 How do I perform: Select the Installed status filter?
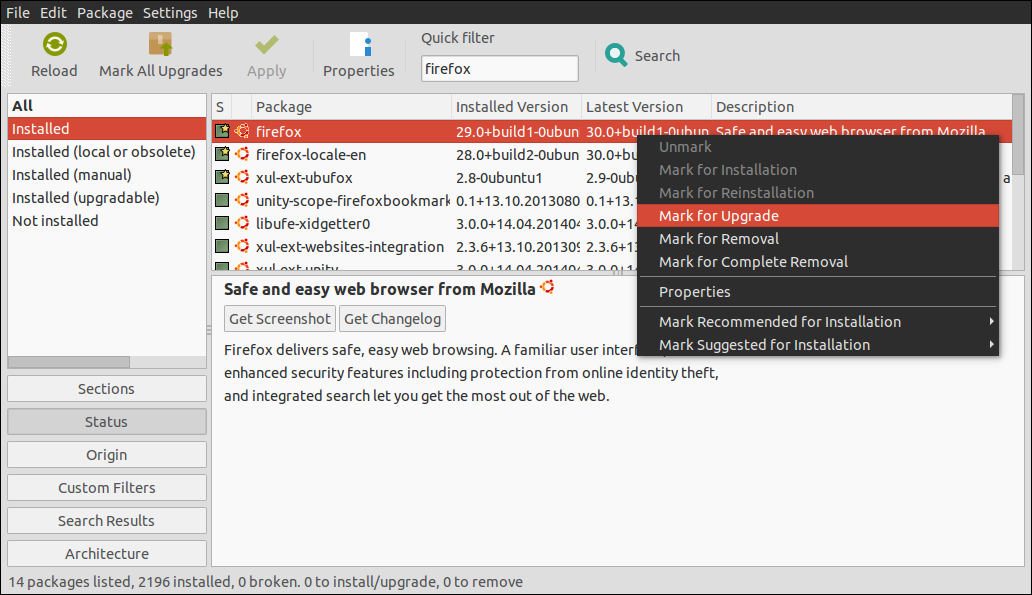pyautogui.click(x=107, y=129)
